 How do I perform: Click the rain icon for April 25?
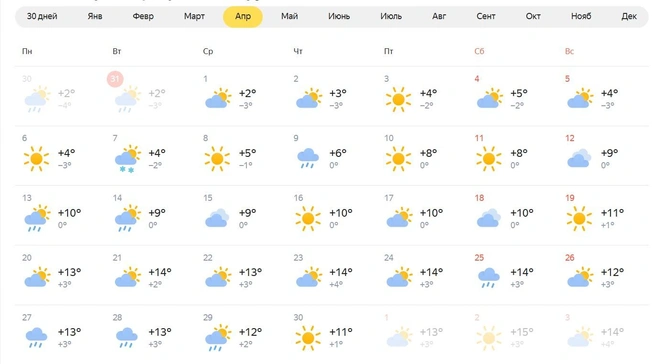point(489,278)
